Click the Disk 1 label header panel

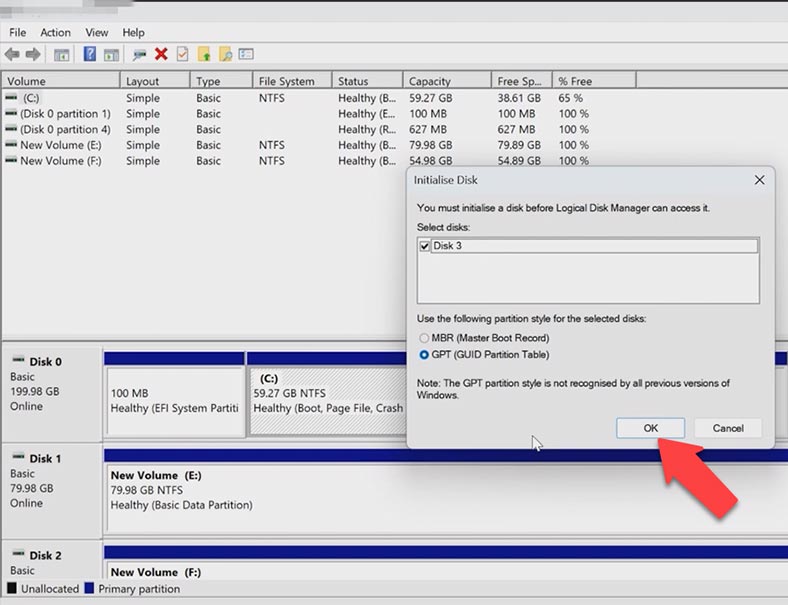click(52, 489)
